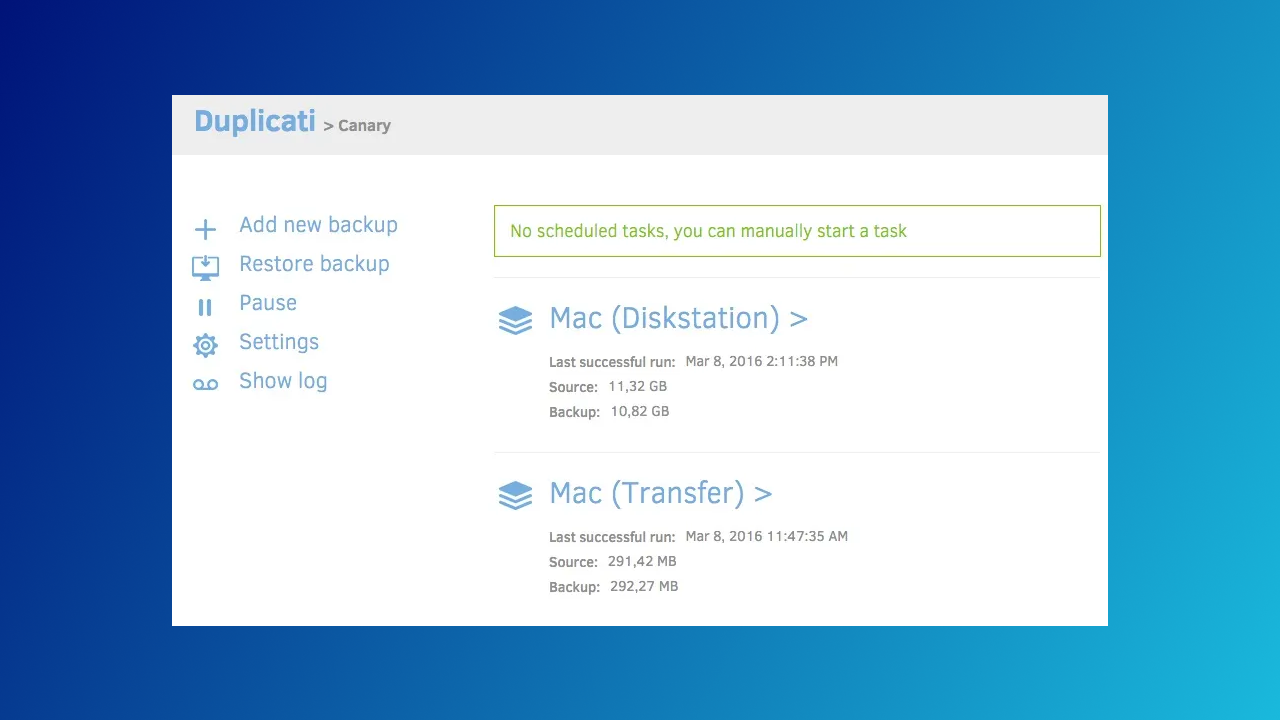Click the Mac (Diskstation) last successful run date

click(761, 361)
